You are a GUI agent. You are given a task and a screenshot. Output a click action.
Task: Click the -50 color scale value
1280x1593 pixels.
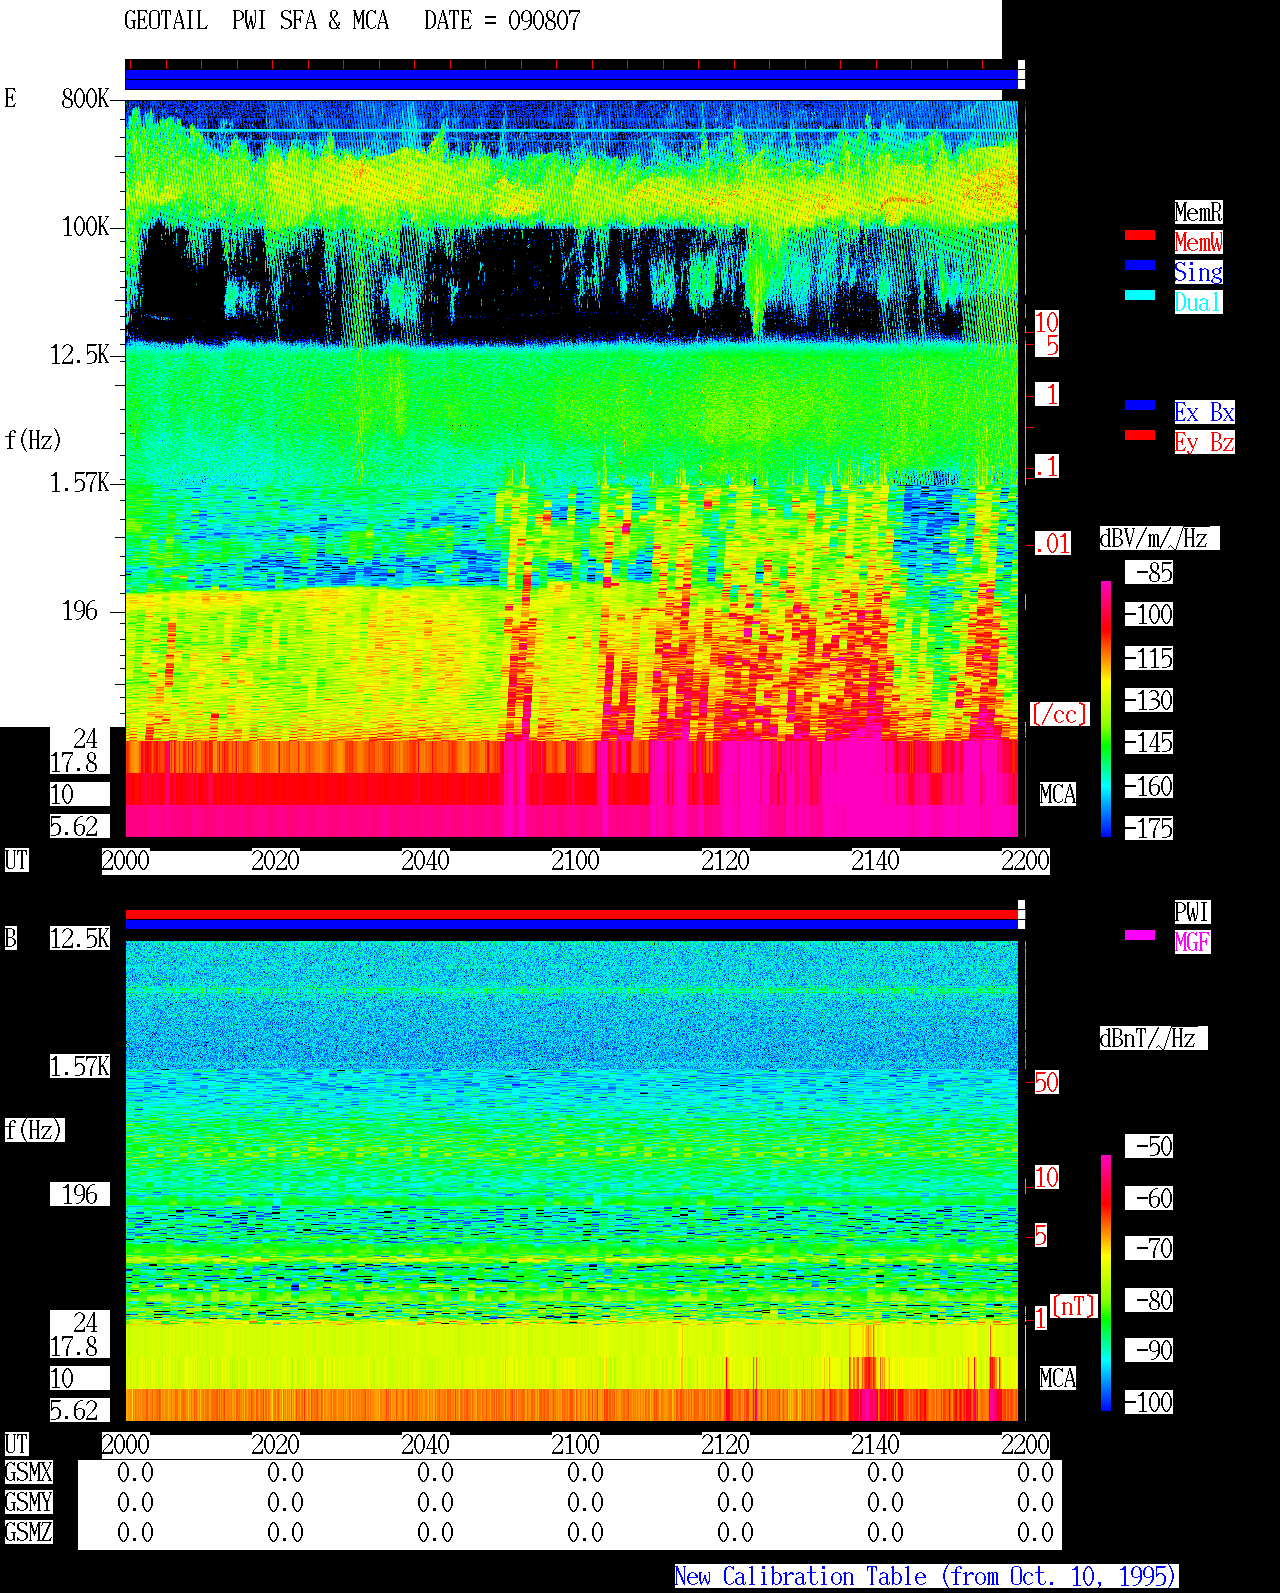click(1149, 1146)
